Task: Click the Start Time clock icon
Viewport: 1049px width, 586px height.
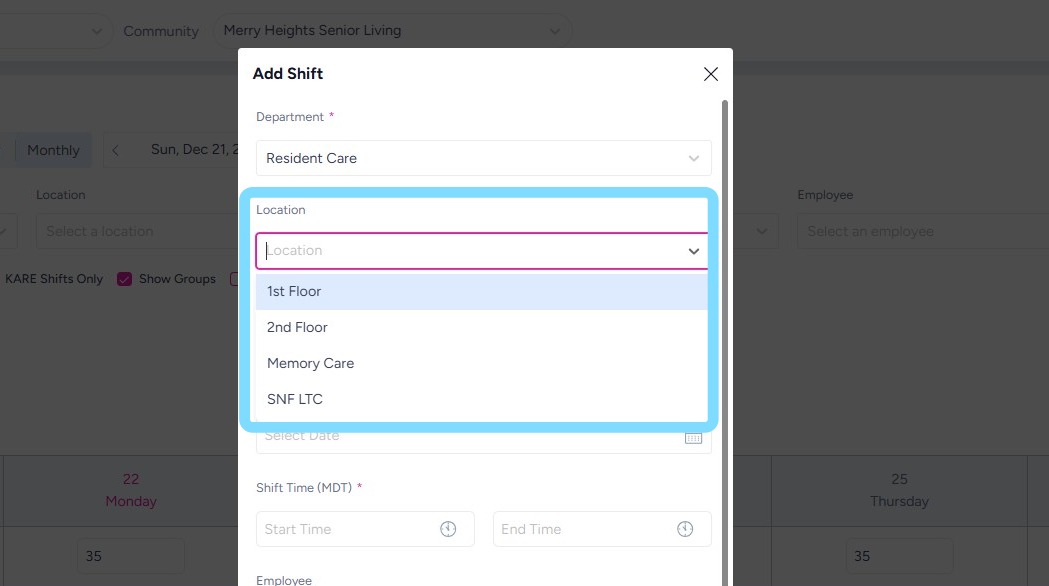Action: click(x=448, y=529)
